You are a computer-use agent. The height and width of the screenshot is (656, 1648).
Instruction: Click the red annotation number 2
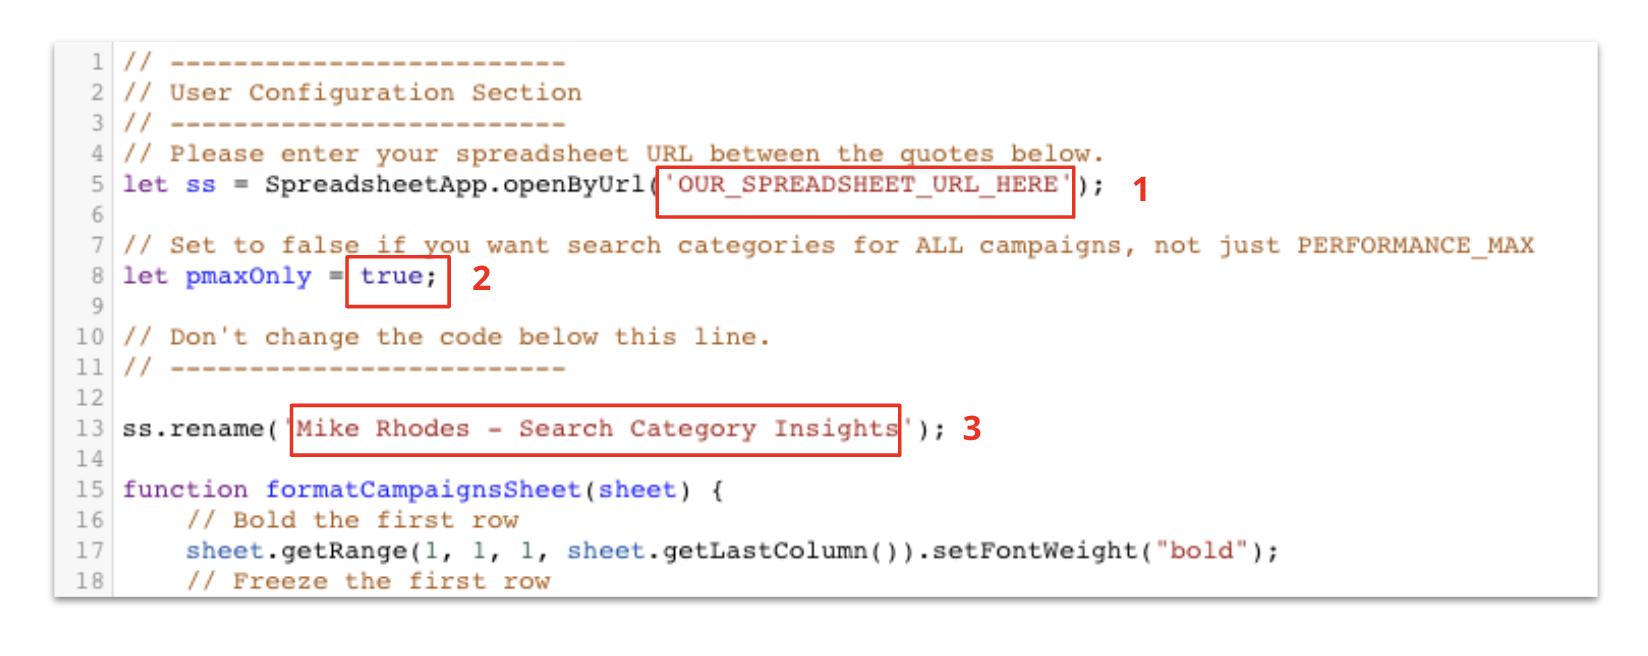pos(481,279)
